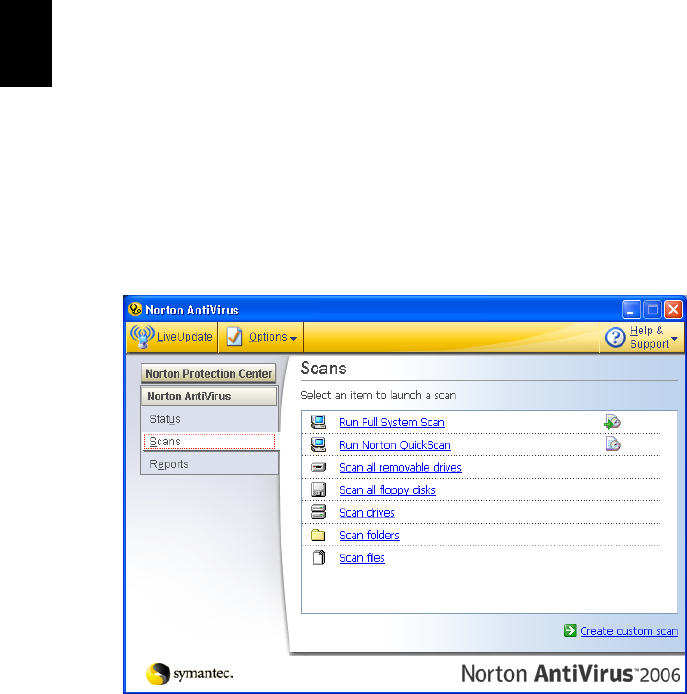This screenshot has width=687, height=694.
Task: Click the computer icon beside Run Full System Scan
Action: pos(318,422)
